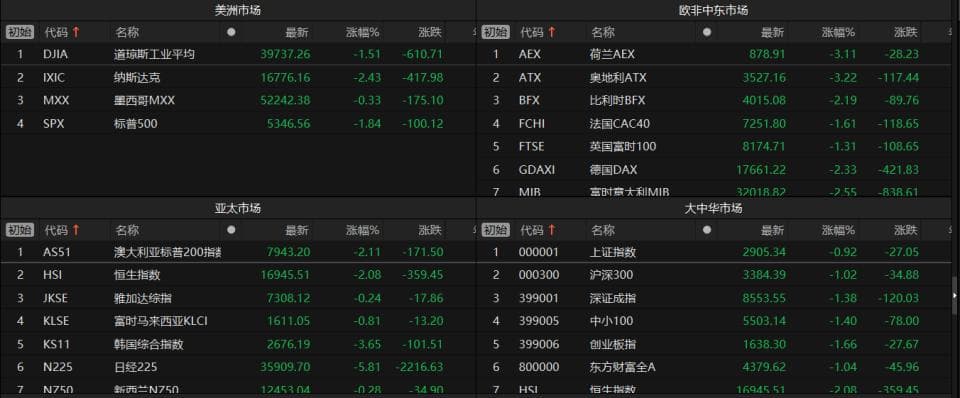
Task: Sort 美洲市场 by 涨幅% column
Action: point(362,32)
